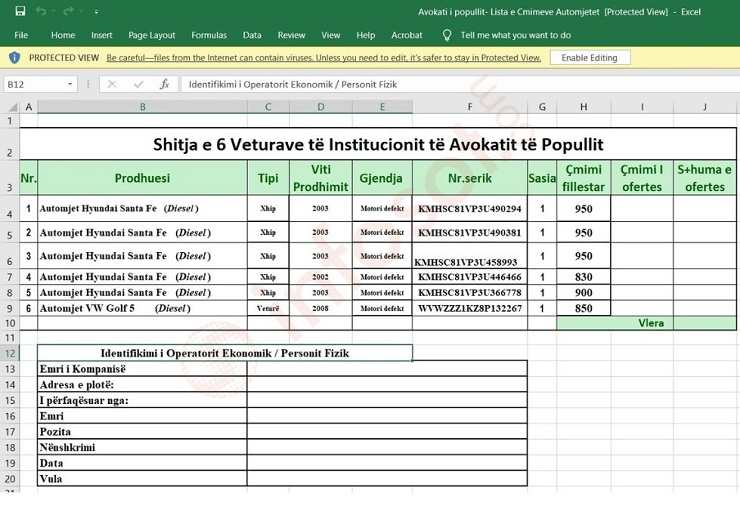Click the Select All corner triangle
The width and height of the screenshot is (740, 515).
point(11,107)
